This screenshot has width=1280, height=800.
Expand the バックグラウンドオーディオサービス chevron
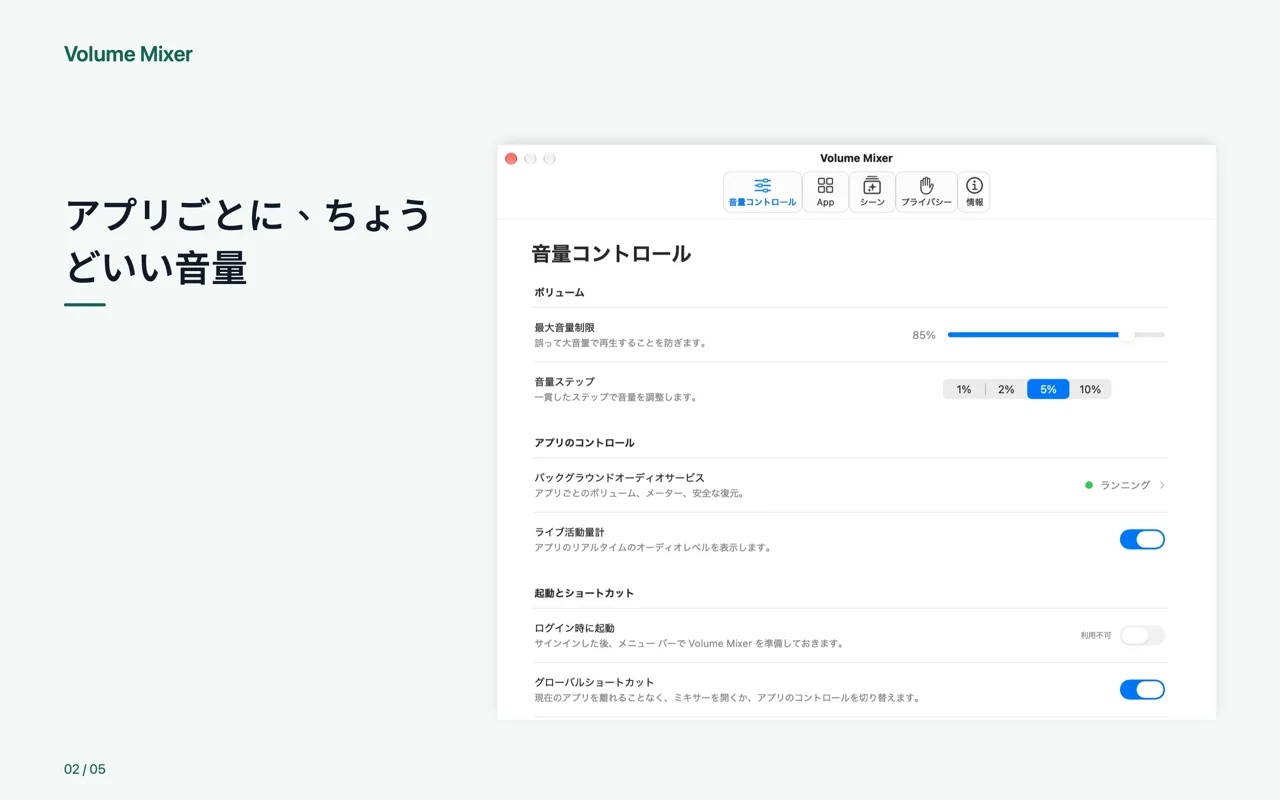click(1162, 485)
